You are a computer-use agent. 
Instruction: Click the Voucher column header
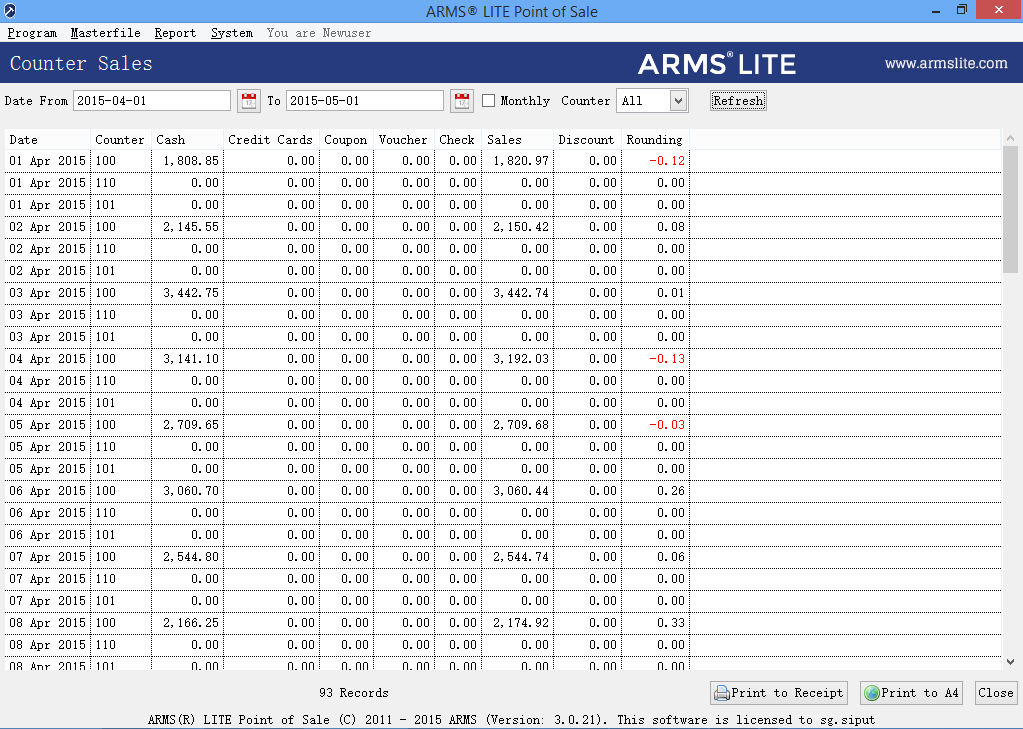(x=403, y=140)
